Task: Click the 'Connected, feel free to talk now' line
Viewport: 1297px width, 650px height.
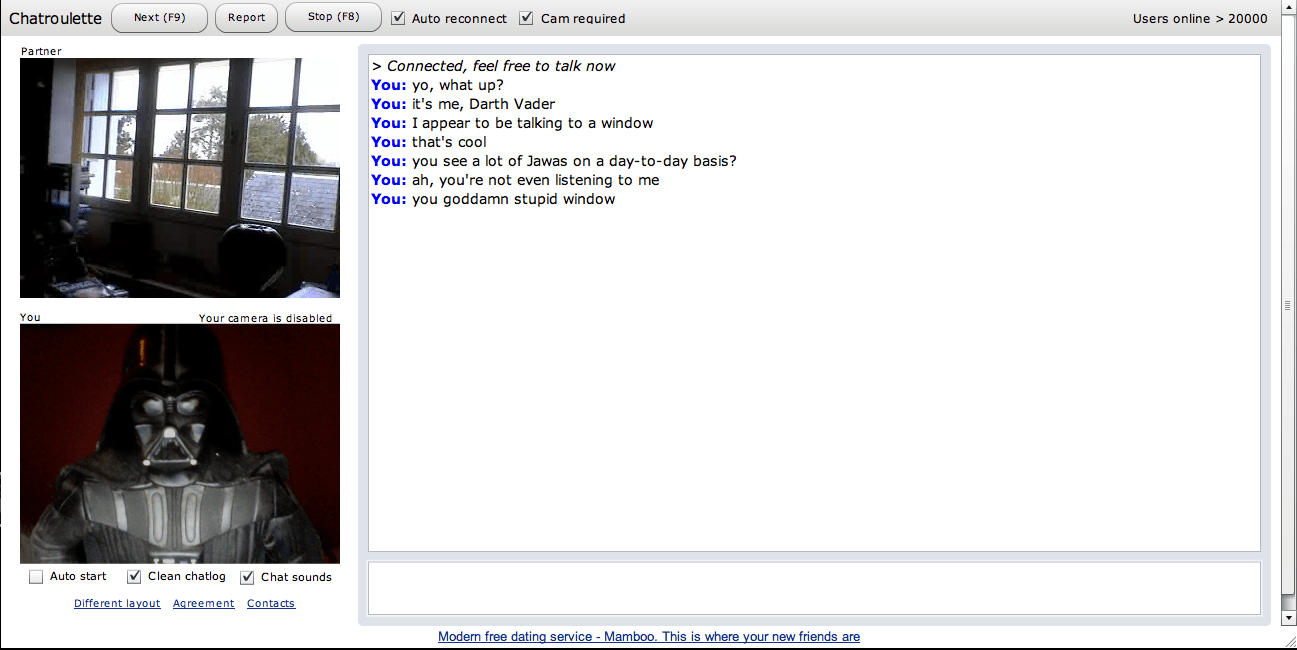Action: 493,66
